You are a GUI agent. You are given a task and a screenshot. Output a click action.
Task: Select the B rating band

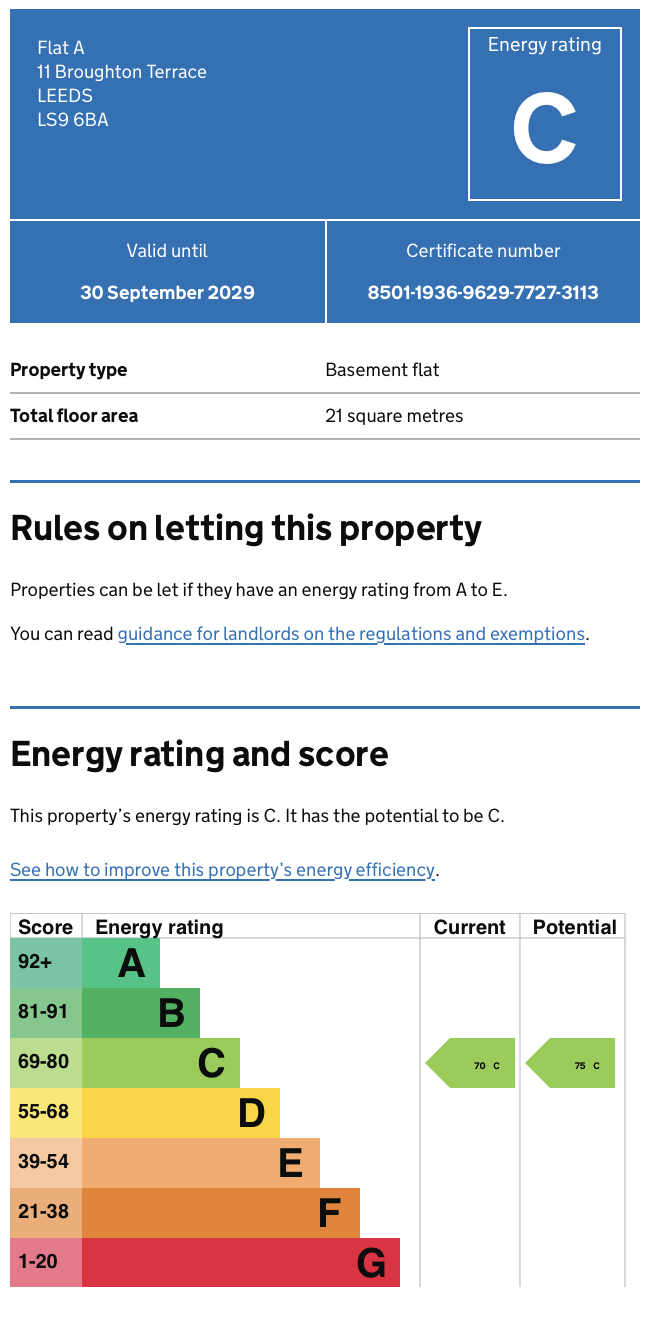(141, 1013)
